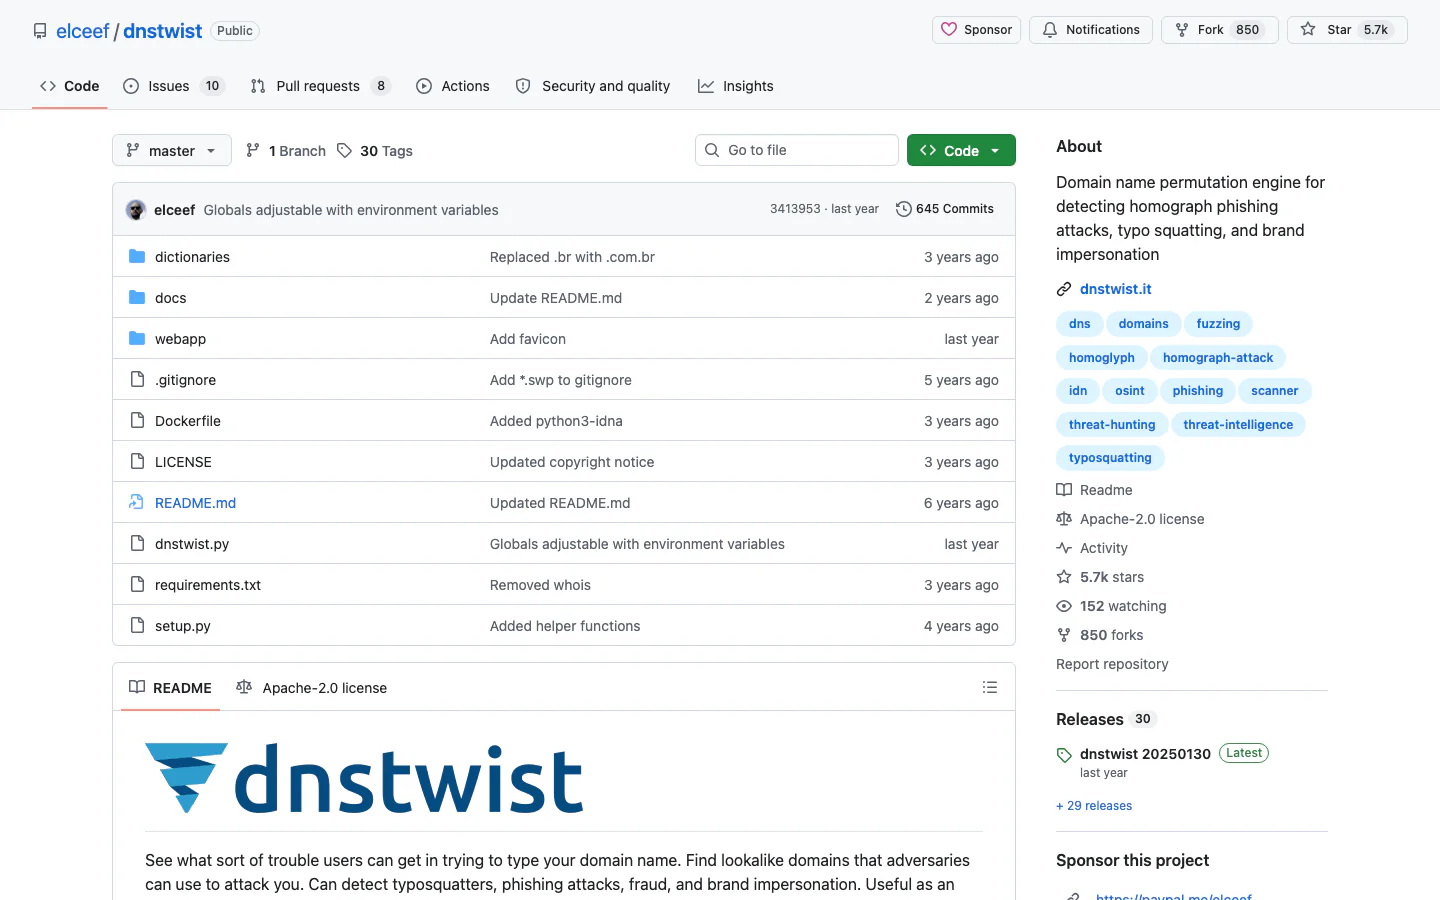Switch to the Issues tab
The height and width of the screenshot is (900, 1440).
point(173,86)
